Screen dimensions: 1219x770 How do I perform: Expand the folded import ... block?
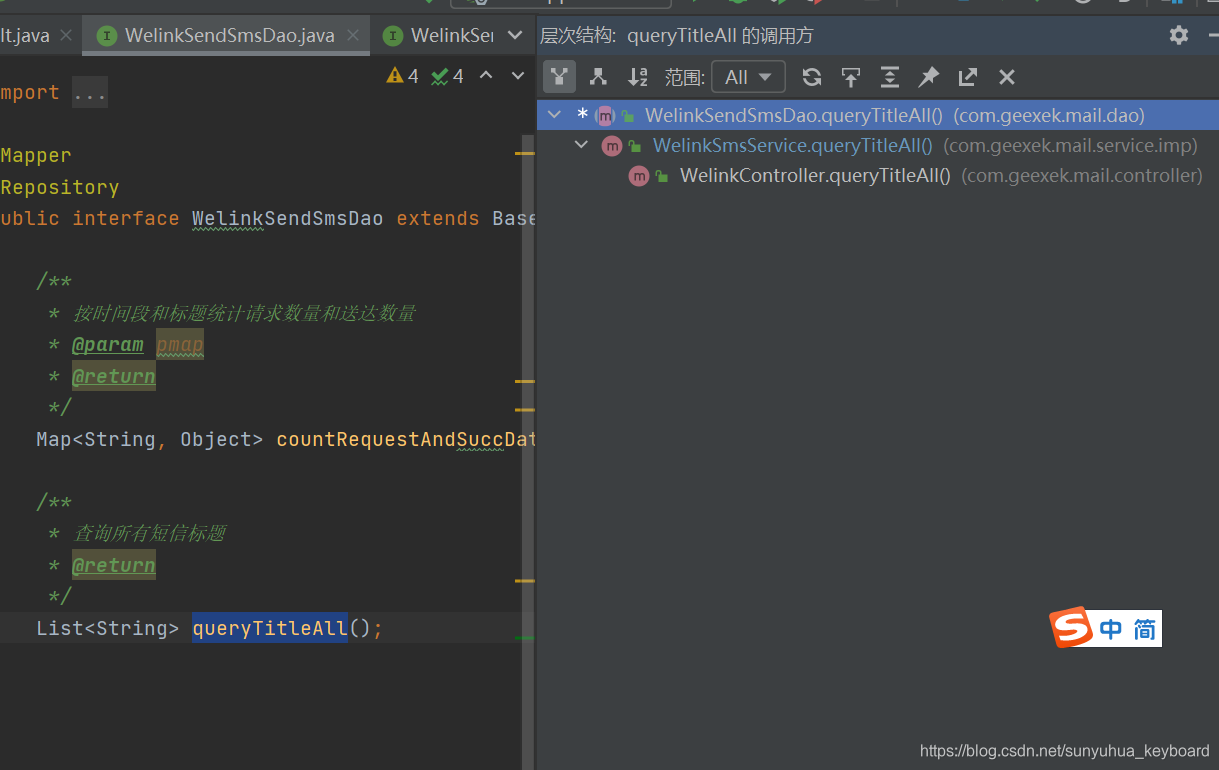[x=90, y=93]
